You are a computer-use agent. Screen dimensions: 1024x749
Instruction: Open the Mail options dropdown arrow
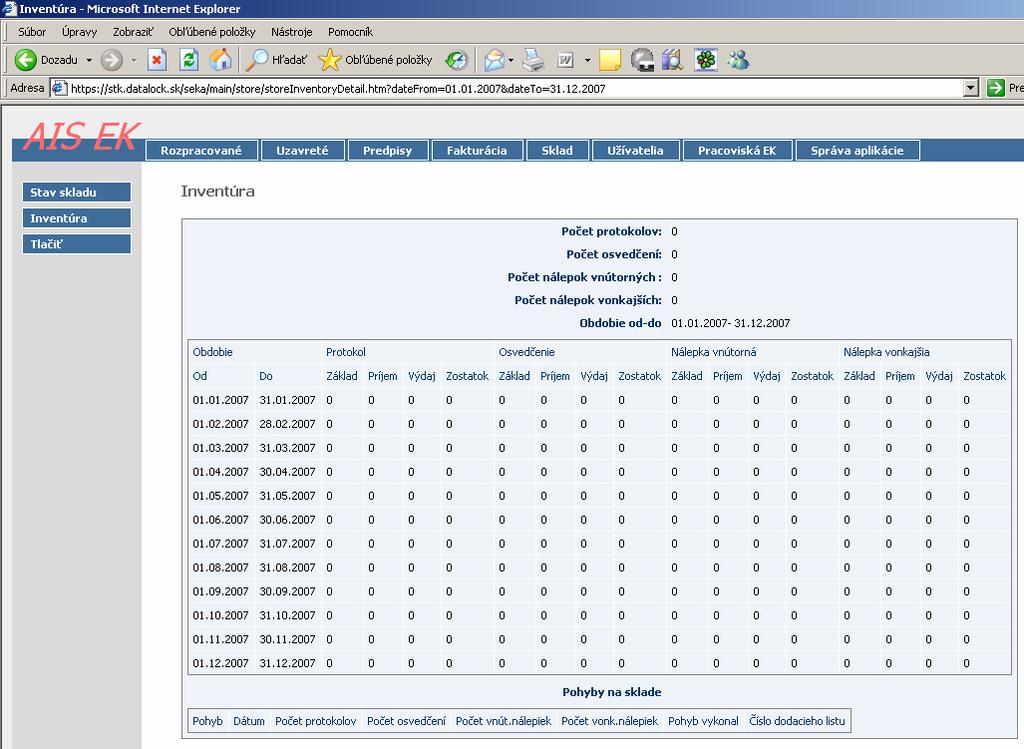pyautogui.click(x=511, y=60)
